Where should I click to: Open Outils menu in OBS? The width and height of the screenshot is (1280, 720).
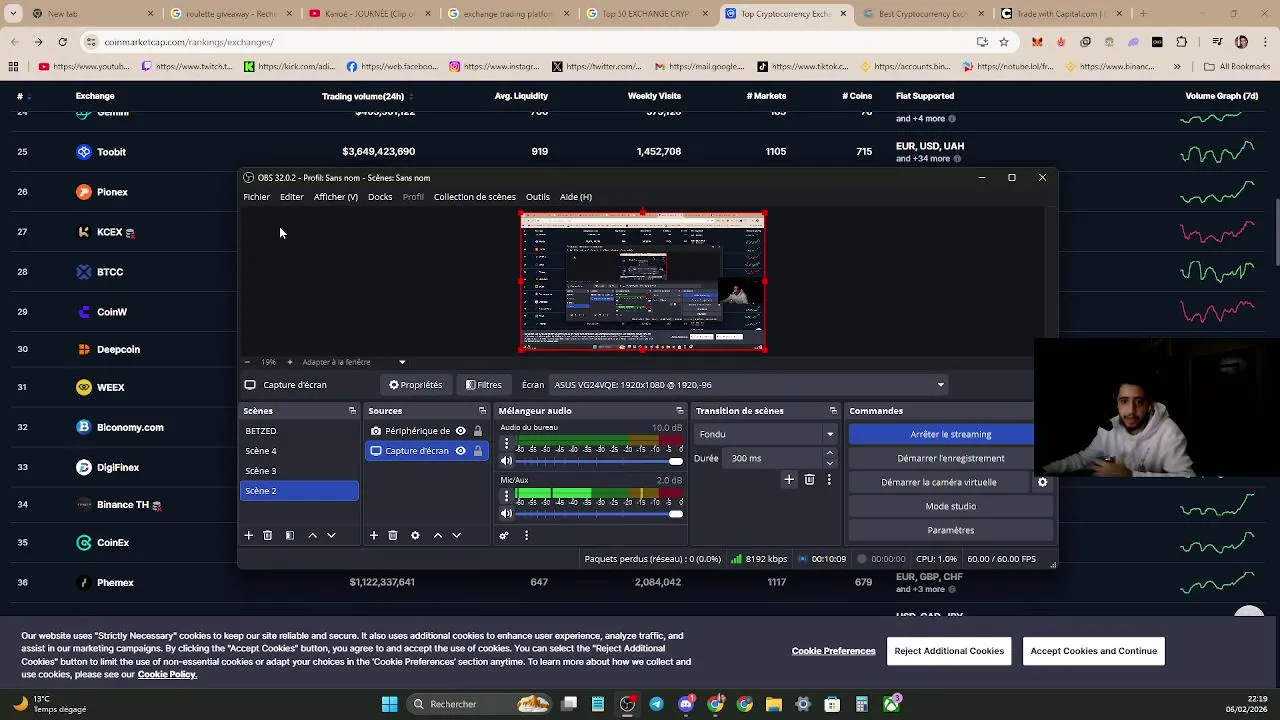(538, 197)
